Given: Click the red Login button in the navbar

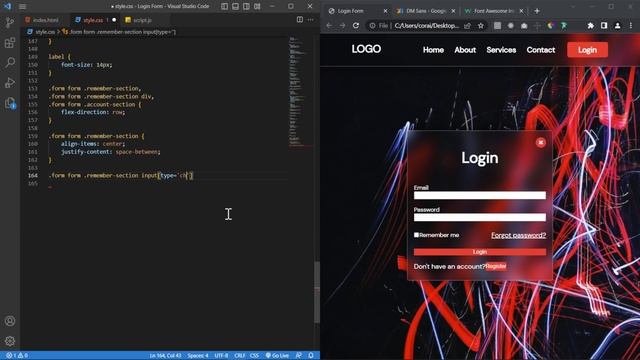Looking at the screenshot, I should [x=587, y=50].
